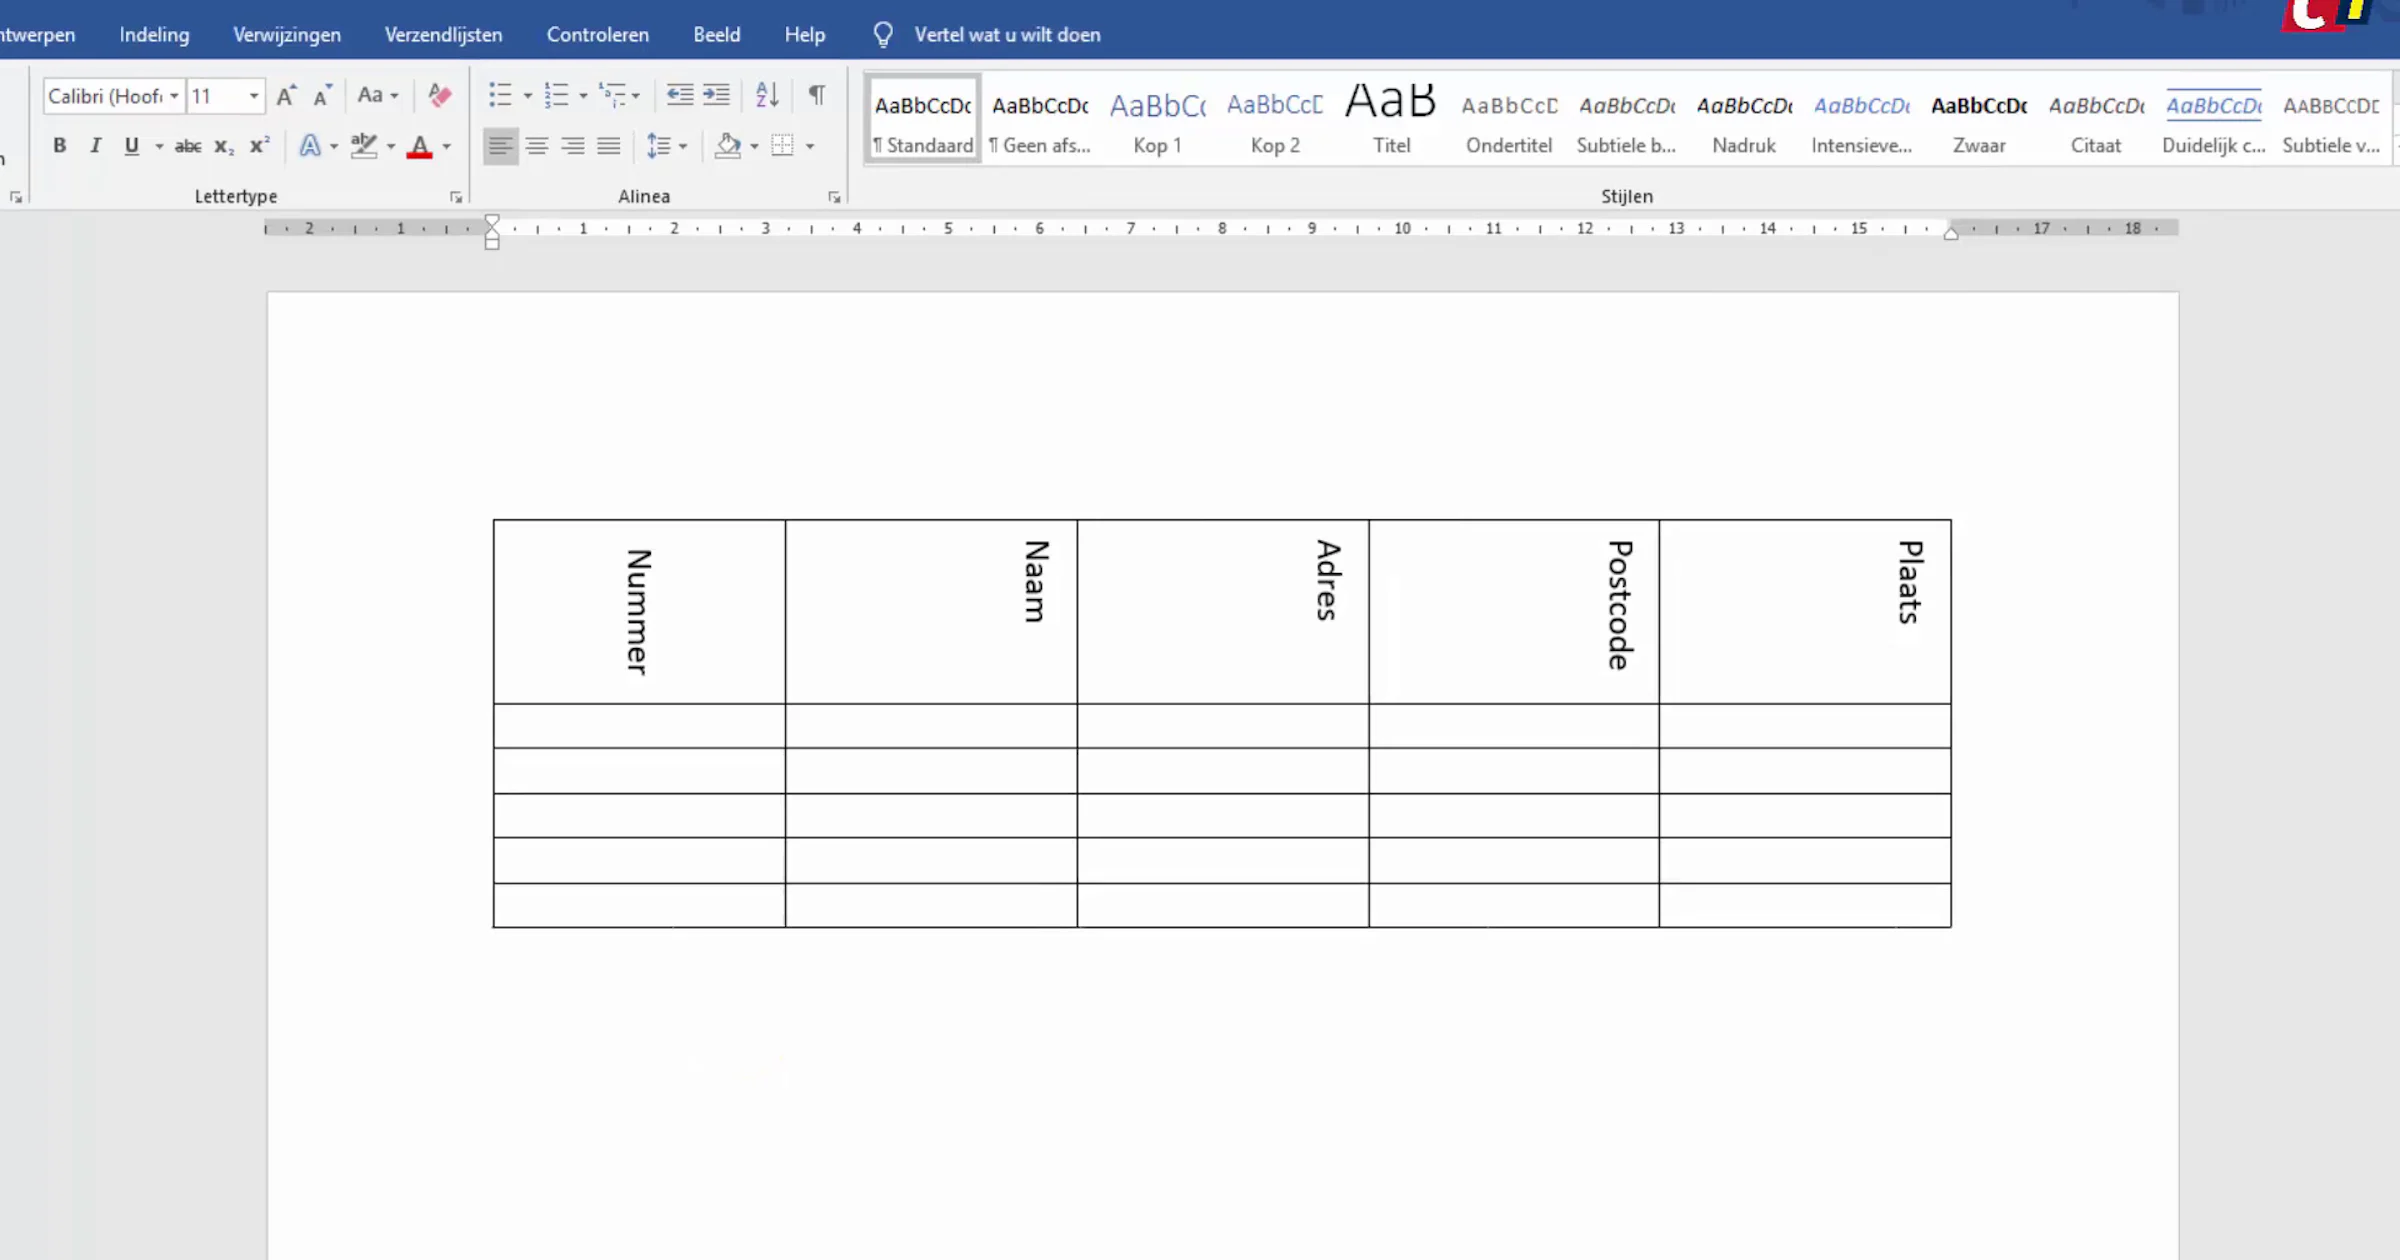Apply the Standaard style
The image size is (2400, 1260).
[x=923, y=118]
